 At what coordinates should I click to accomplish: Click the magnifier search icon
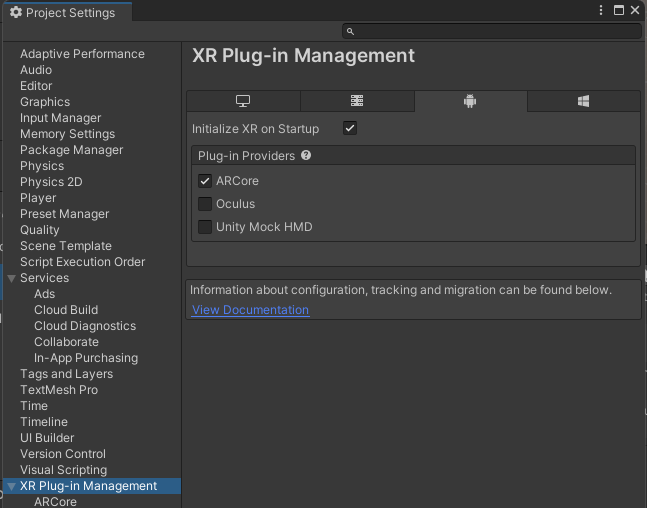[x=350, y=31]
